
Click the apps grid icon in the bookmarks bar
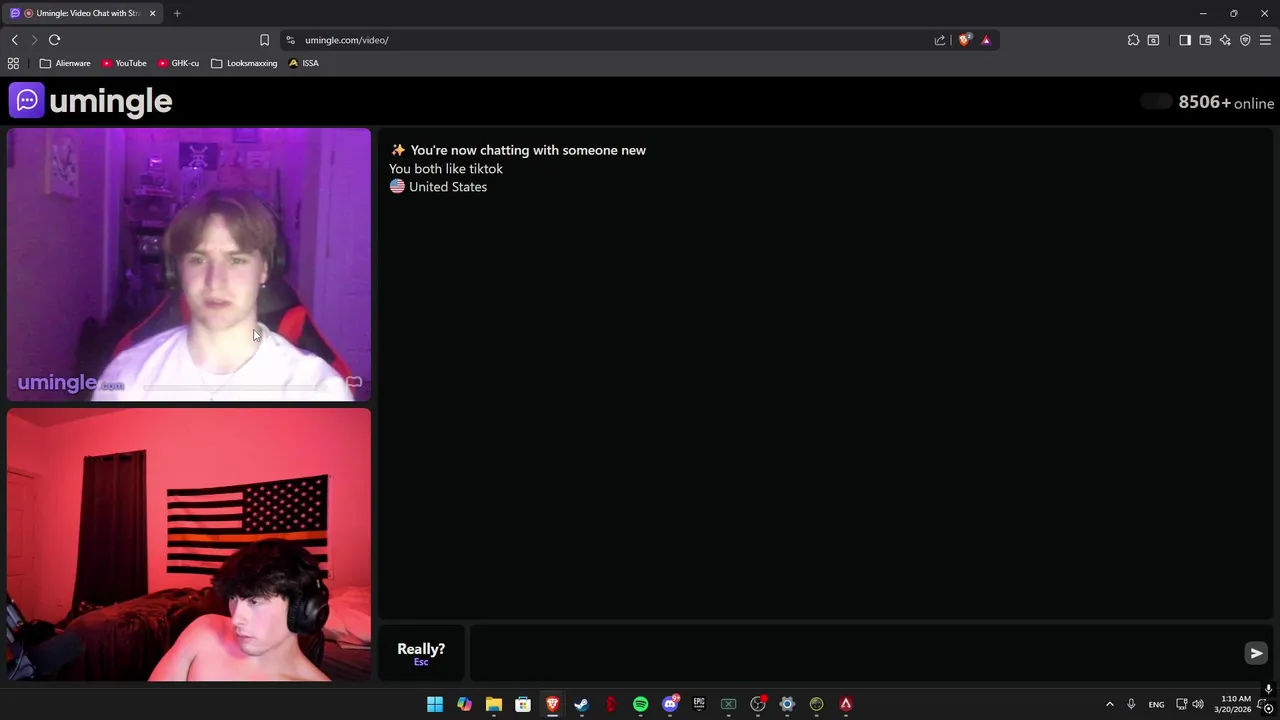click(13, 63)
